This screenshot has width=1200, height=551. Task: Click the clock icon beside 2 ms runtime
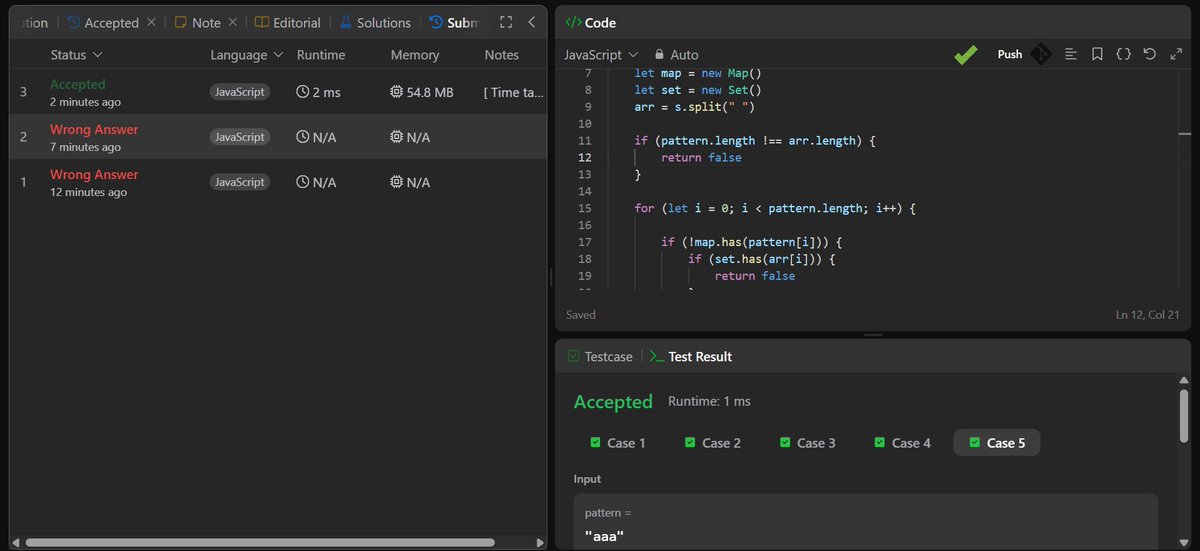(x=303, y=92)
